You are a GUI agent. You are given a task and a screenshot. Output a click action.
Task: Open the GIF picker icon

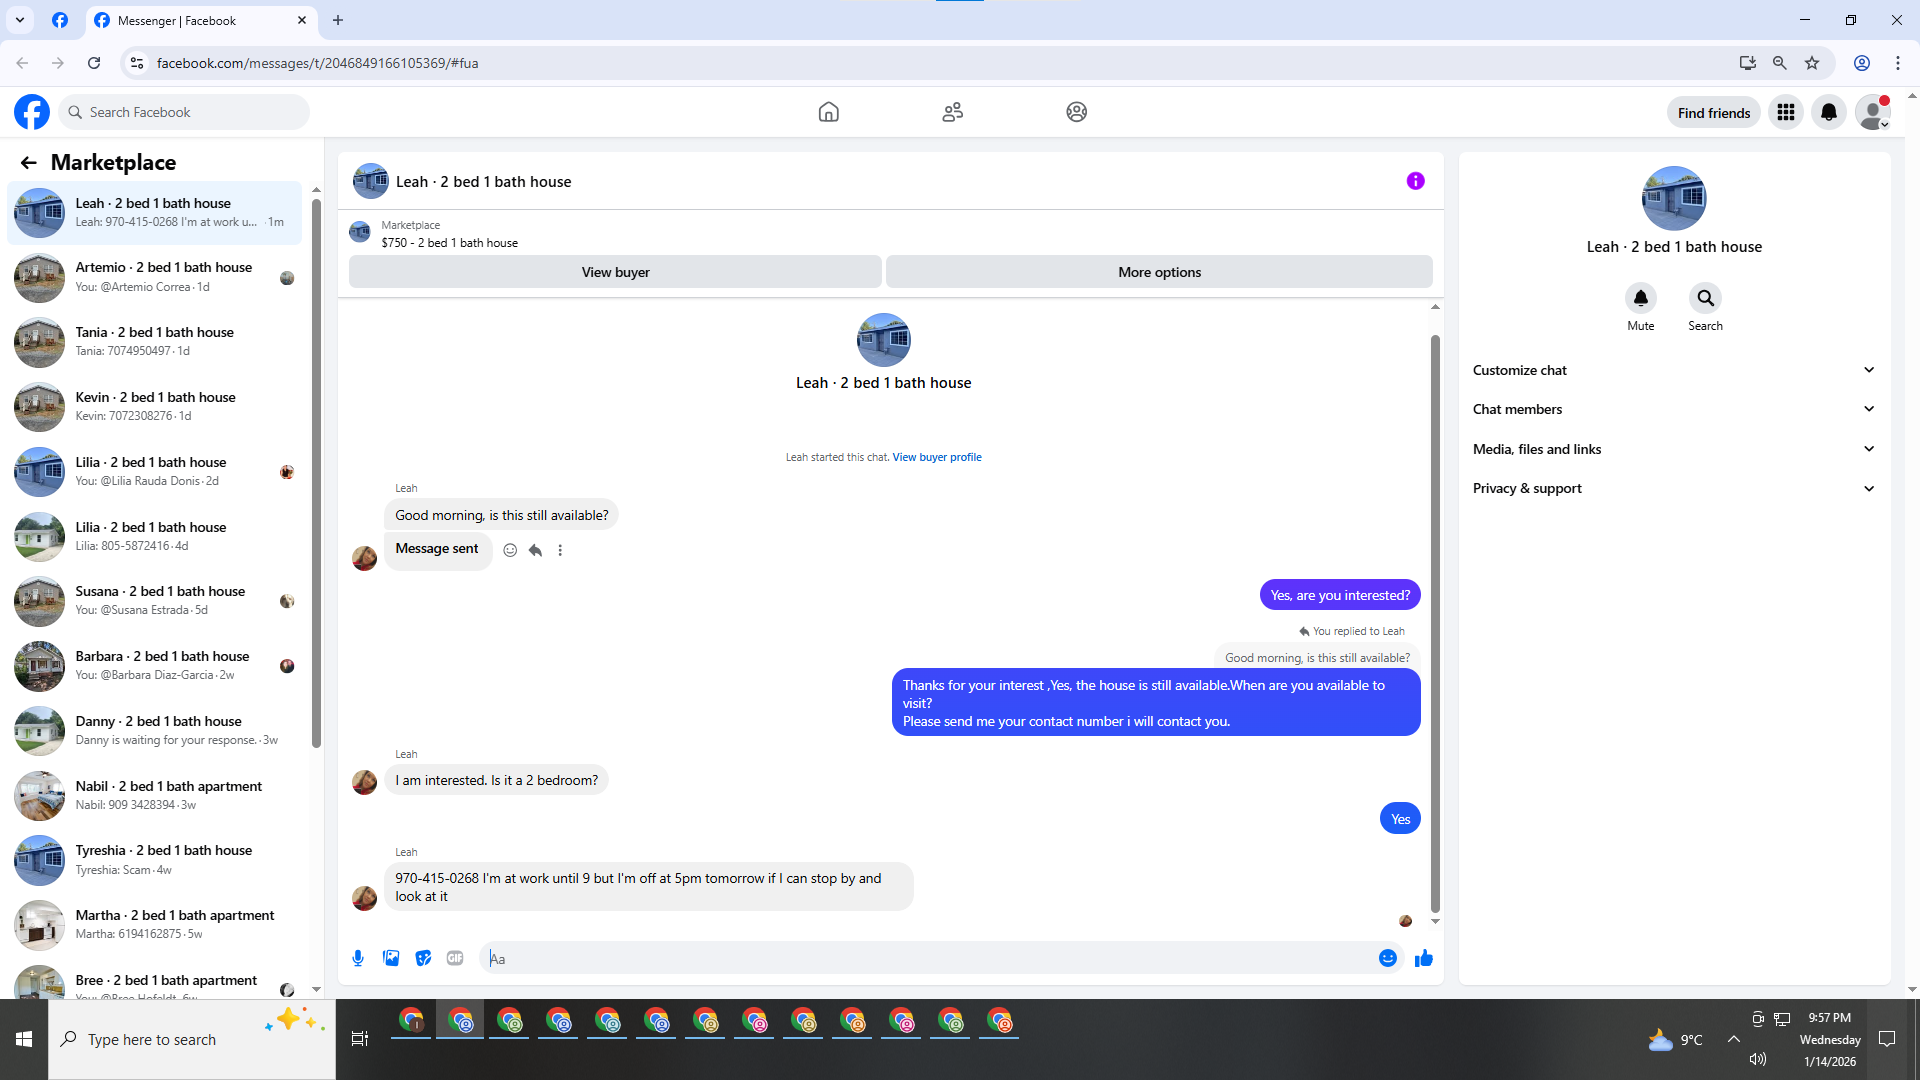(455, 958)
